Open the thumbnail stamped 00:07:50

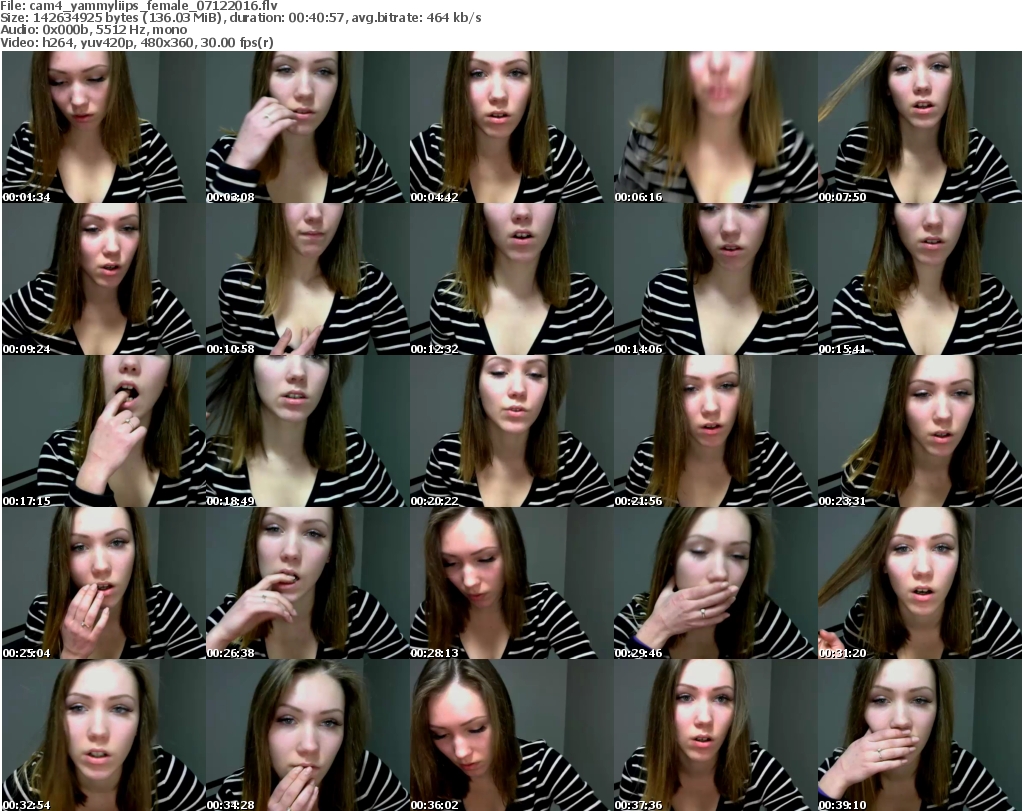920,127
